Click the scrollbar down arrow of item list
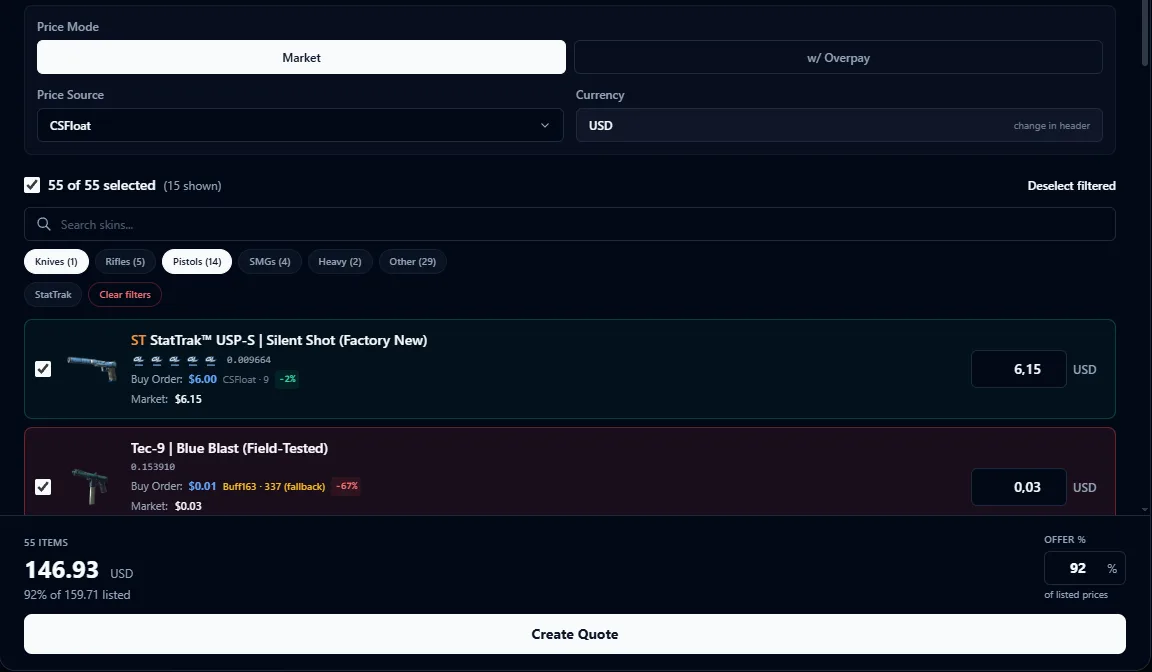 click(1145, 509)
